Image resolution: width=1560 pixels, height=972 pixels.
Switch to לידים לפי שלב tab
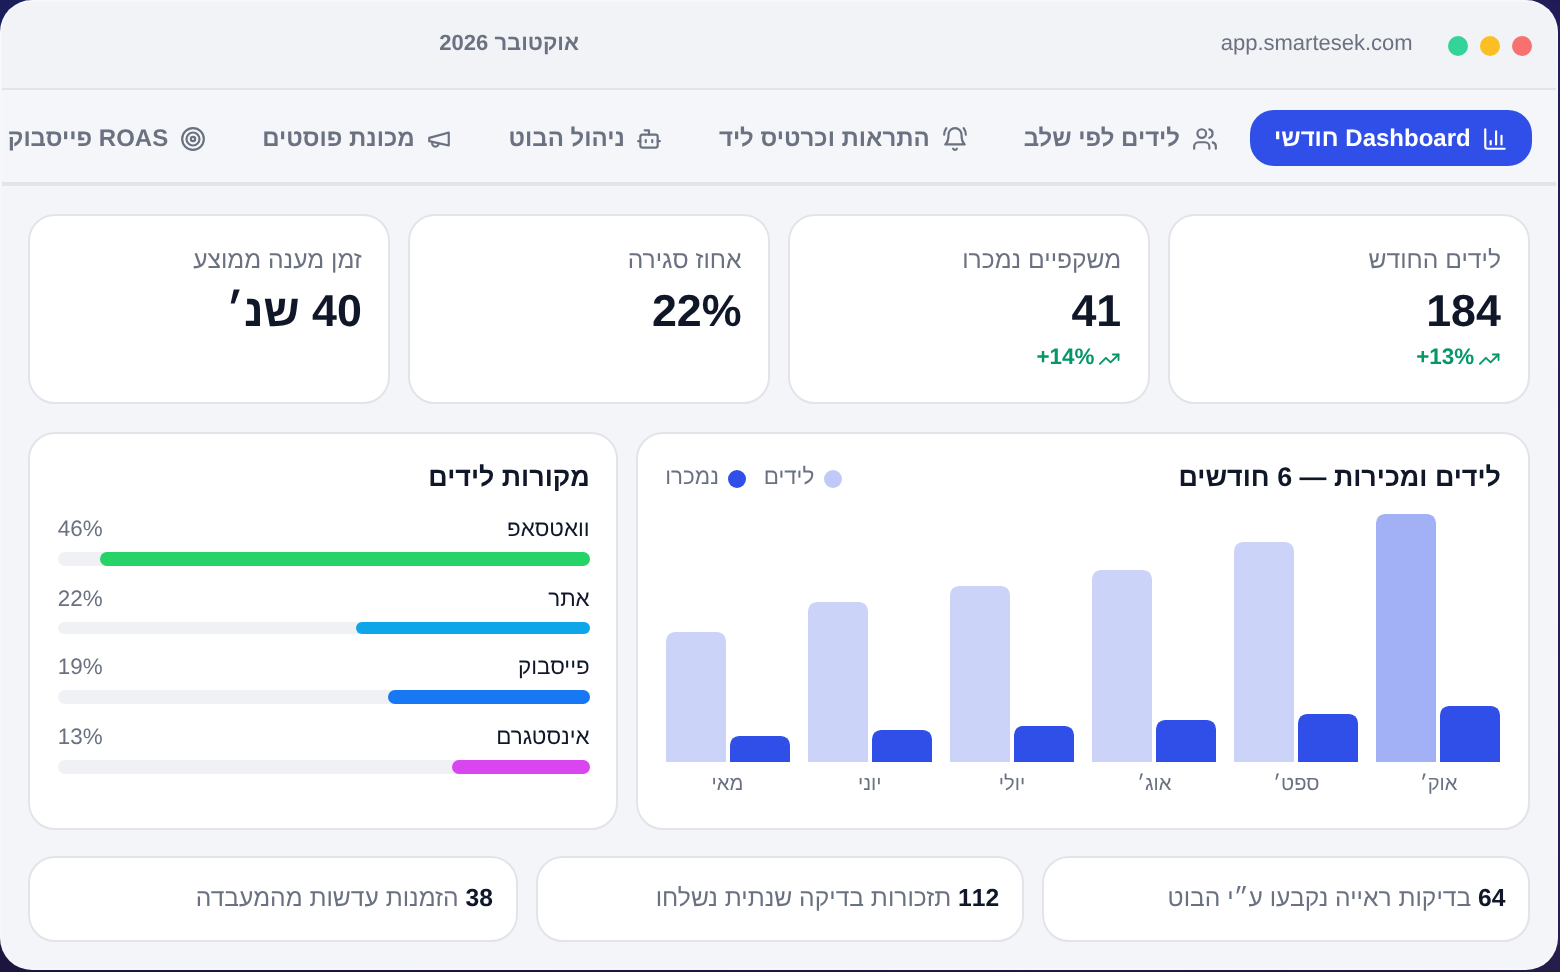[1120, 138]
